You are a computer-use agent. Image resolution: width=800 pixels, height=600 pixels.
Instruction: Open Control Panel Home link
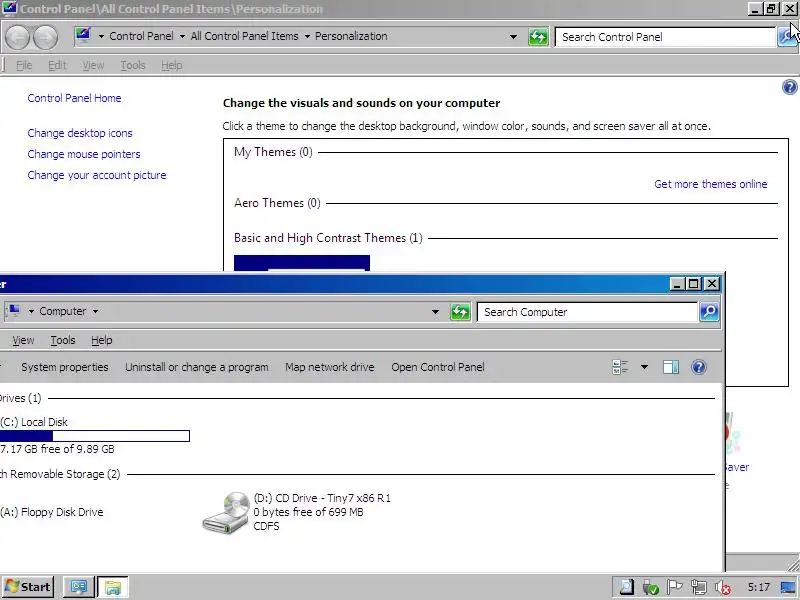[74, 98]
